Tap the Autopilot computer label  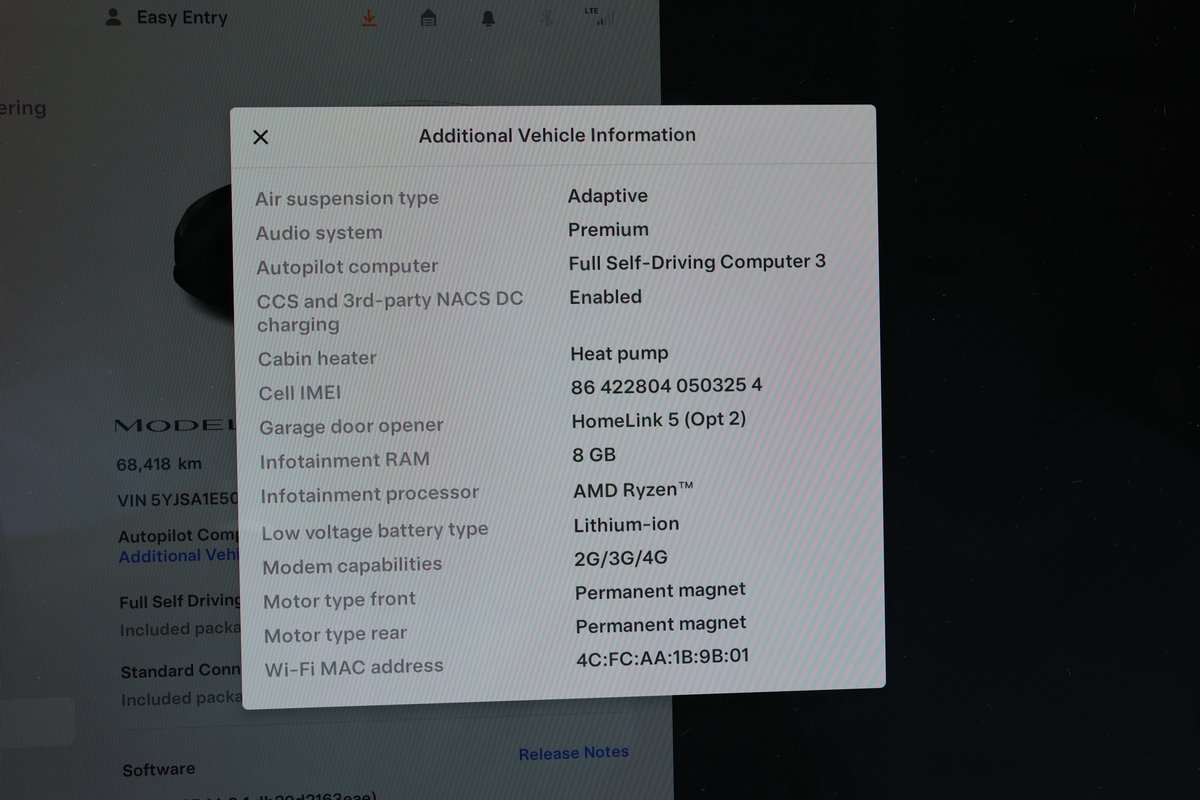(x=347, y=267)
